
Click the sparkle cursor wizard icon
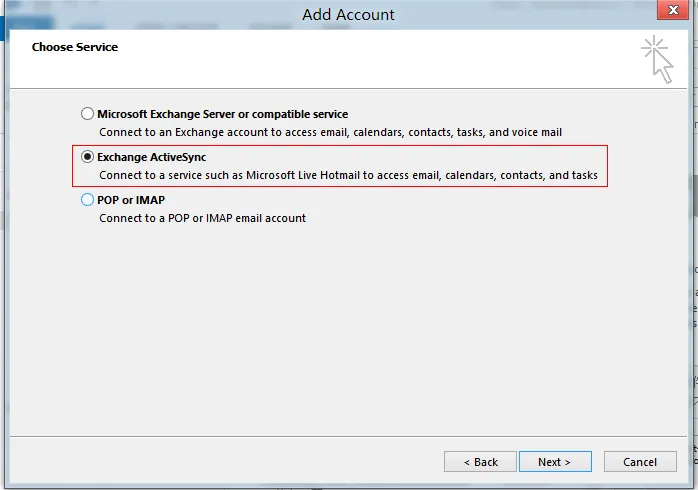coord(657,59)
